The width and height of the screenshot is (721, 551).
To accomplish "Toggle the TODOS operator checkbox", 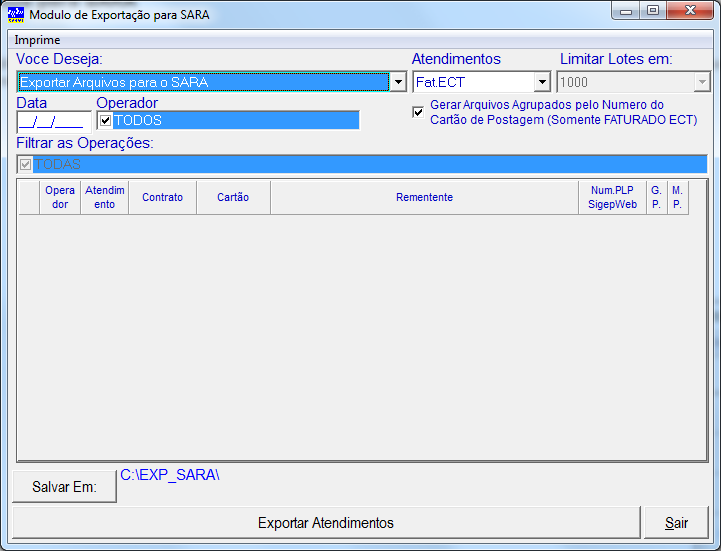I will tap(105, 121).
